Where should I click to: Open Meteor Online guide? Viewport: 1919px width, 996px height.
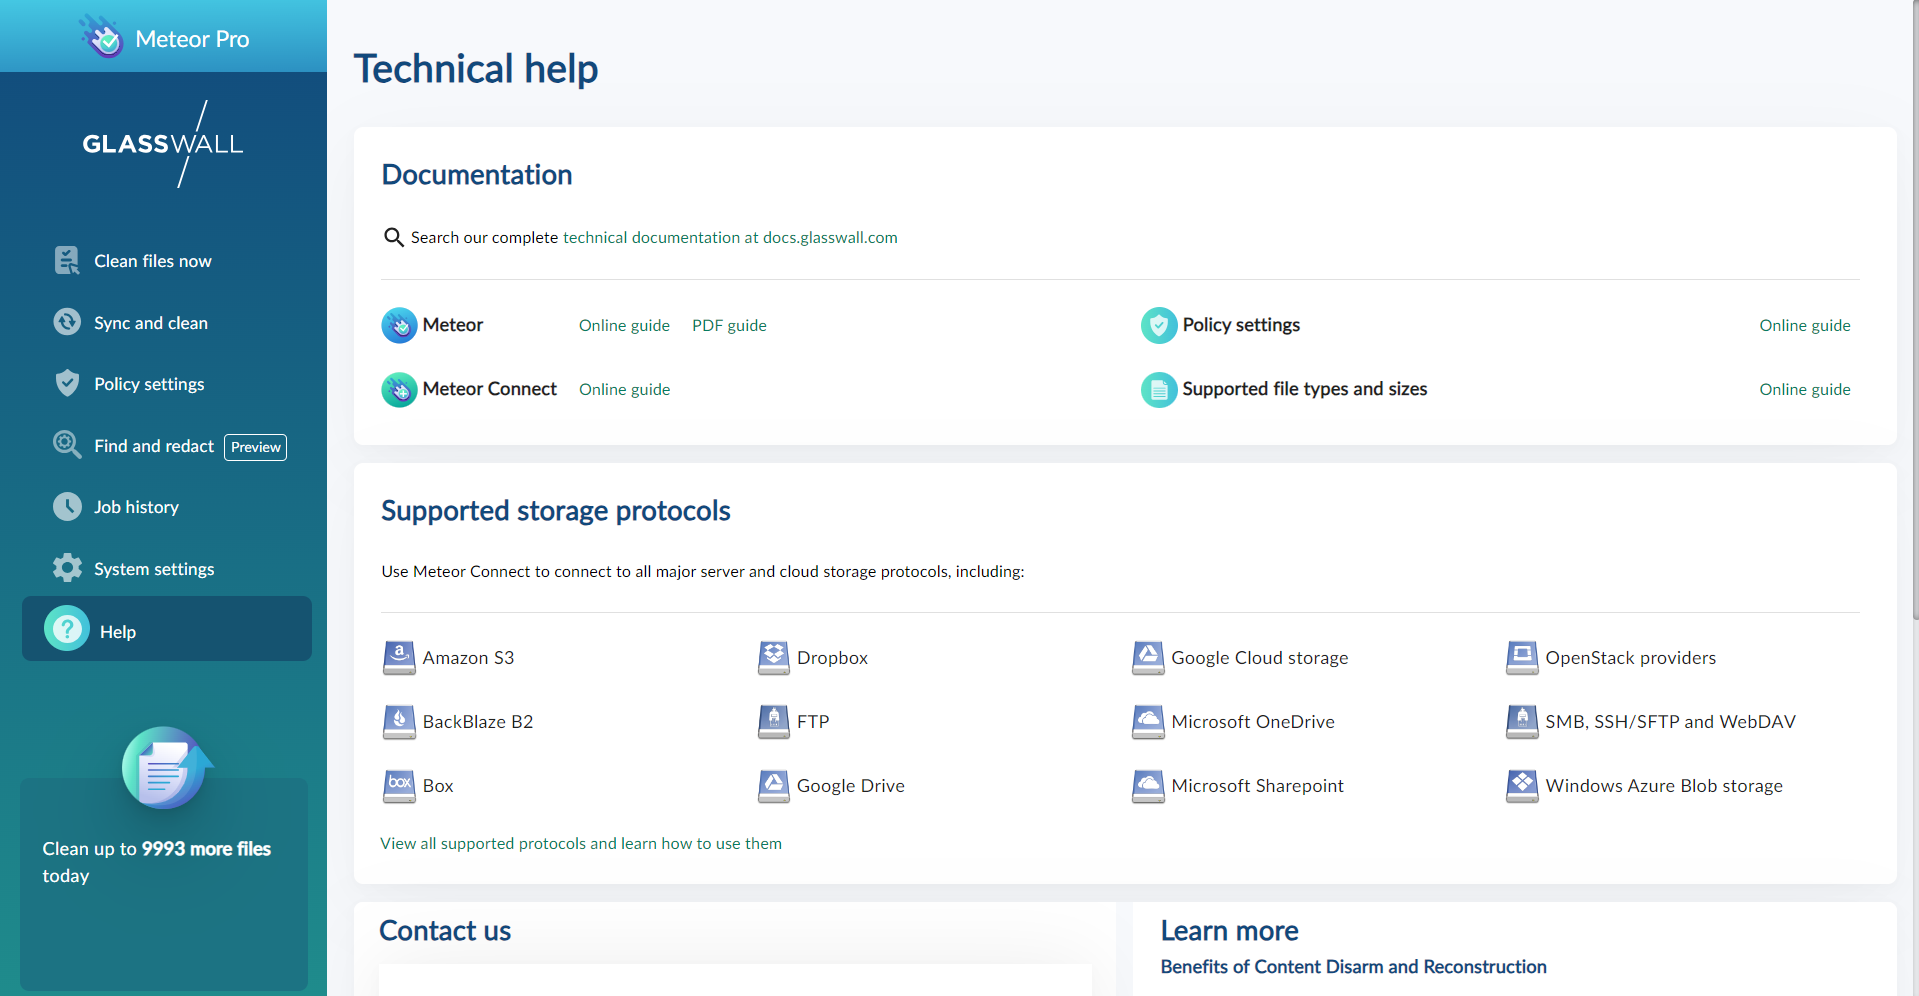[x=624, y=325]
